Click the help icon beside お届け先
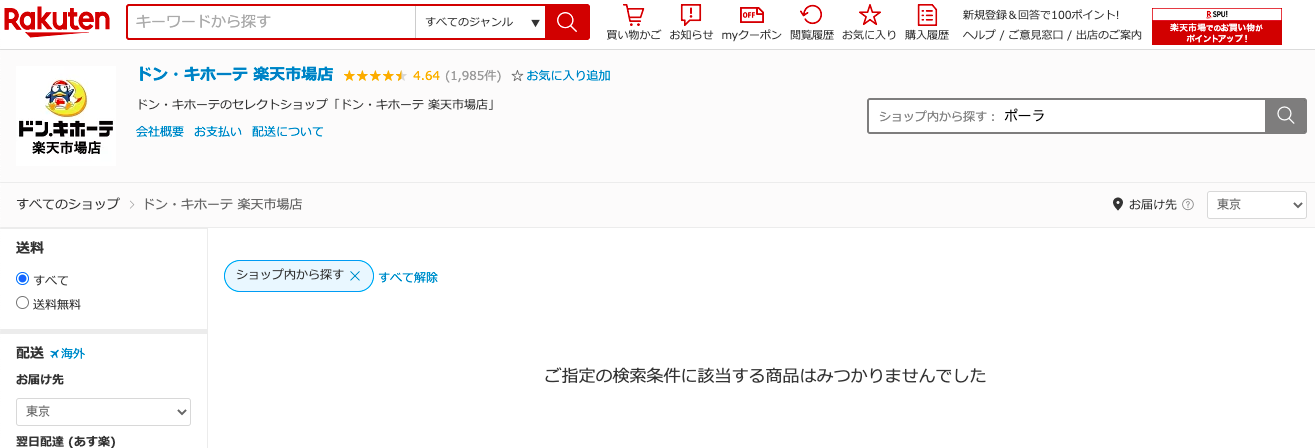 1188,204
